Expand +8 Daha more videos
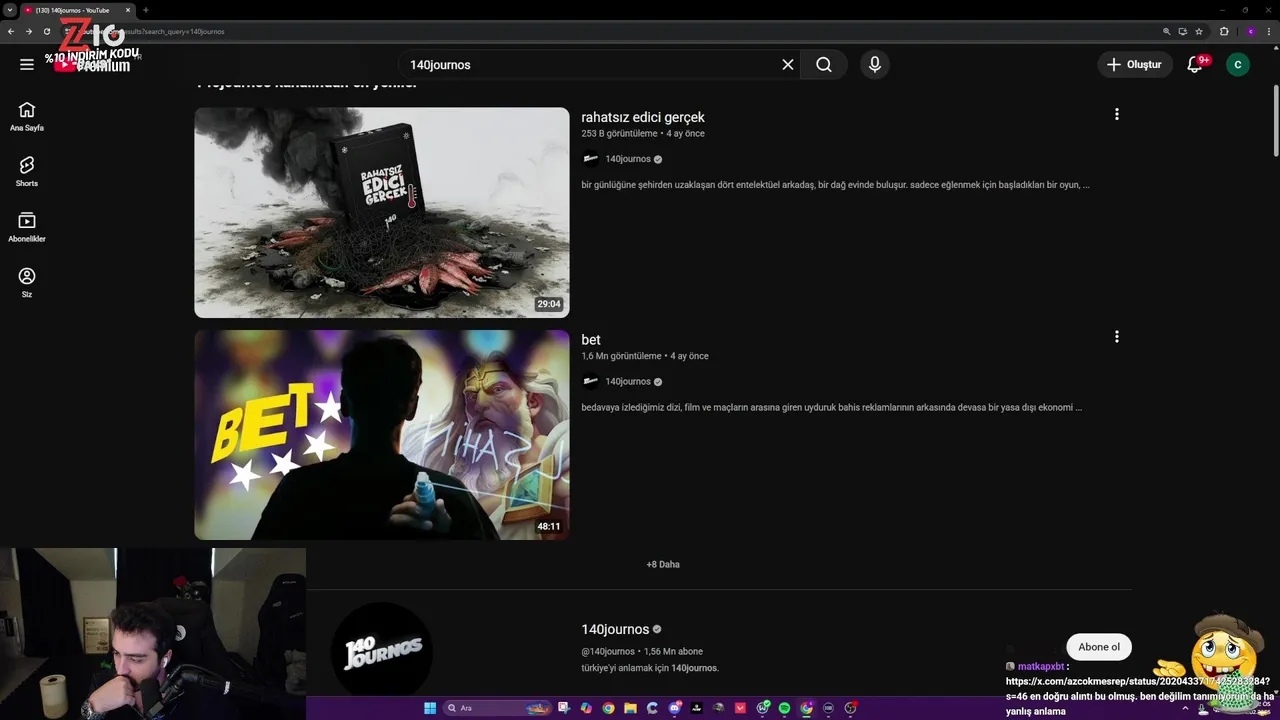Viewport: 1280px width, 720px height. 663,564
